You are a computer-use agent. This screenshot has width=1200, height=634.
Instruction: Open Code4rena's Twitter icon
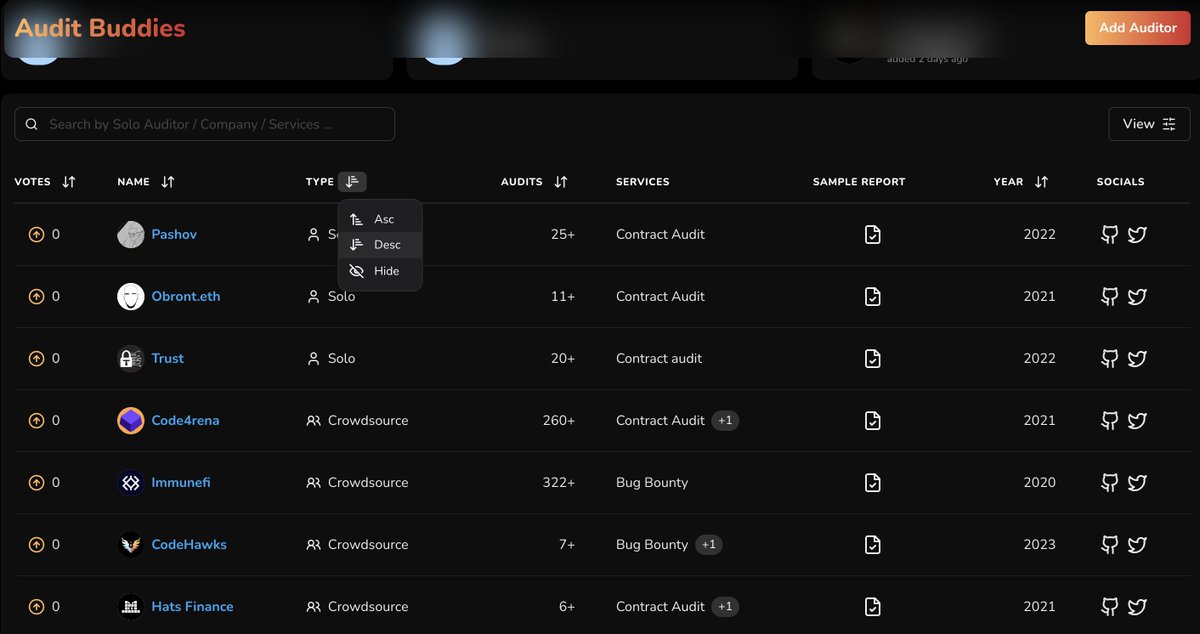pos(1137,421)
